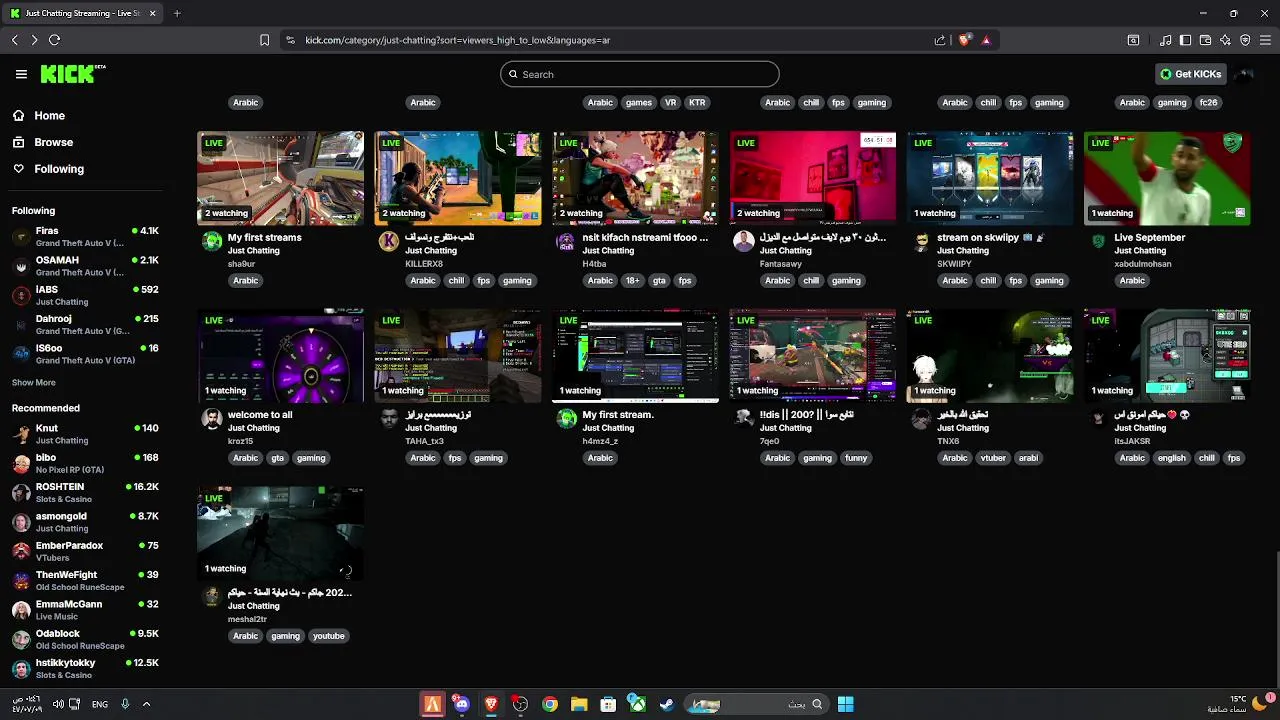Open the Brave VPN shield icon

click(1245, 40)
